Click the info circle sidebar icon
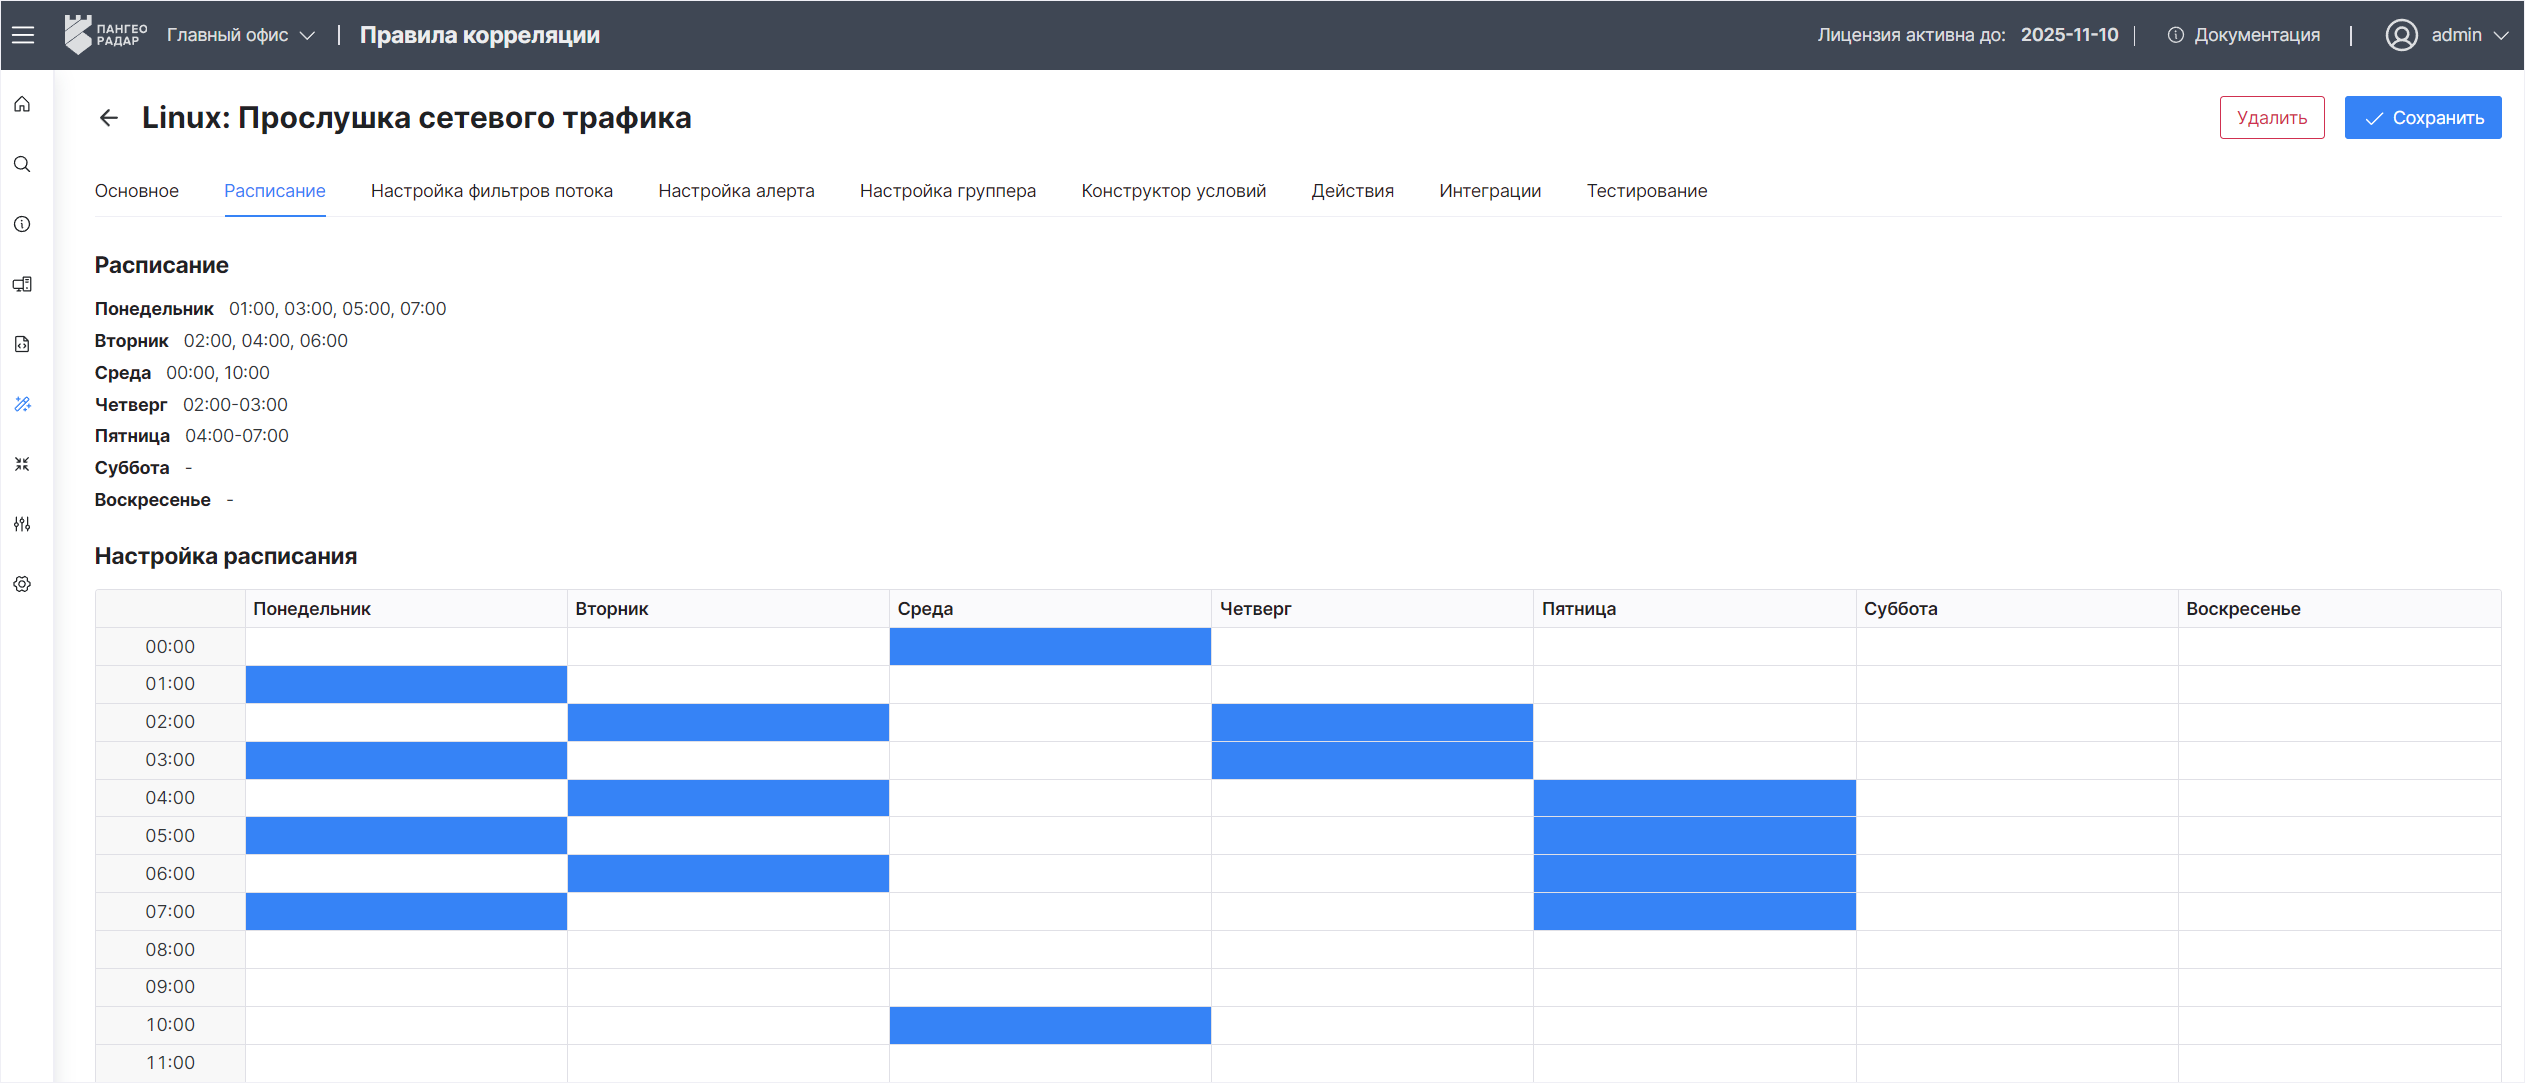The image size is (2525, 1083). pos(22,224)
